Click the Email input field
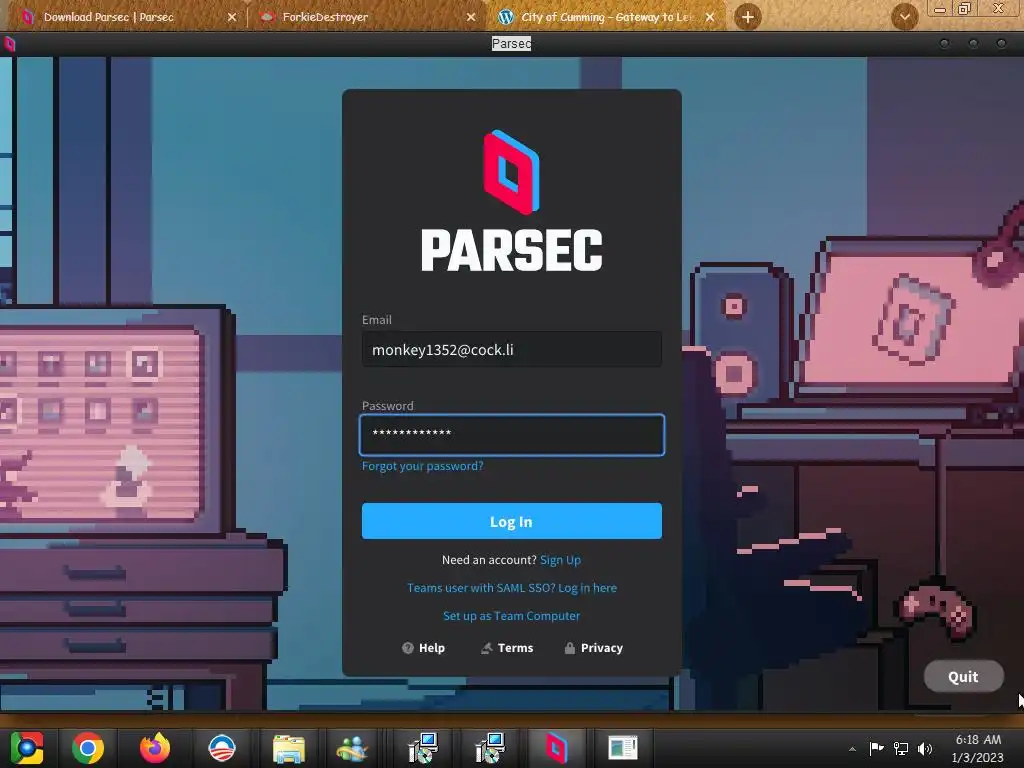Image resolution: width=1024 pixels, height=768 pixels. tap(511, 349)
